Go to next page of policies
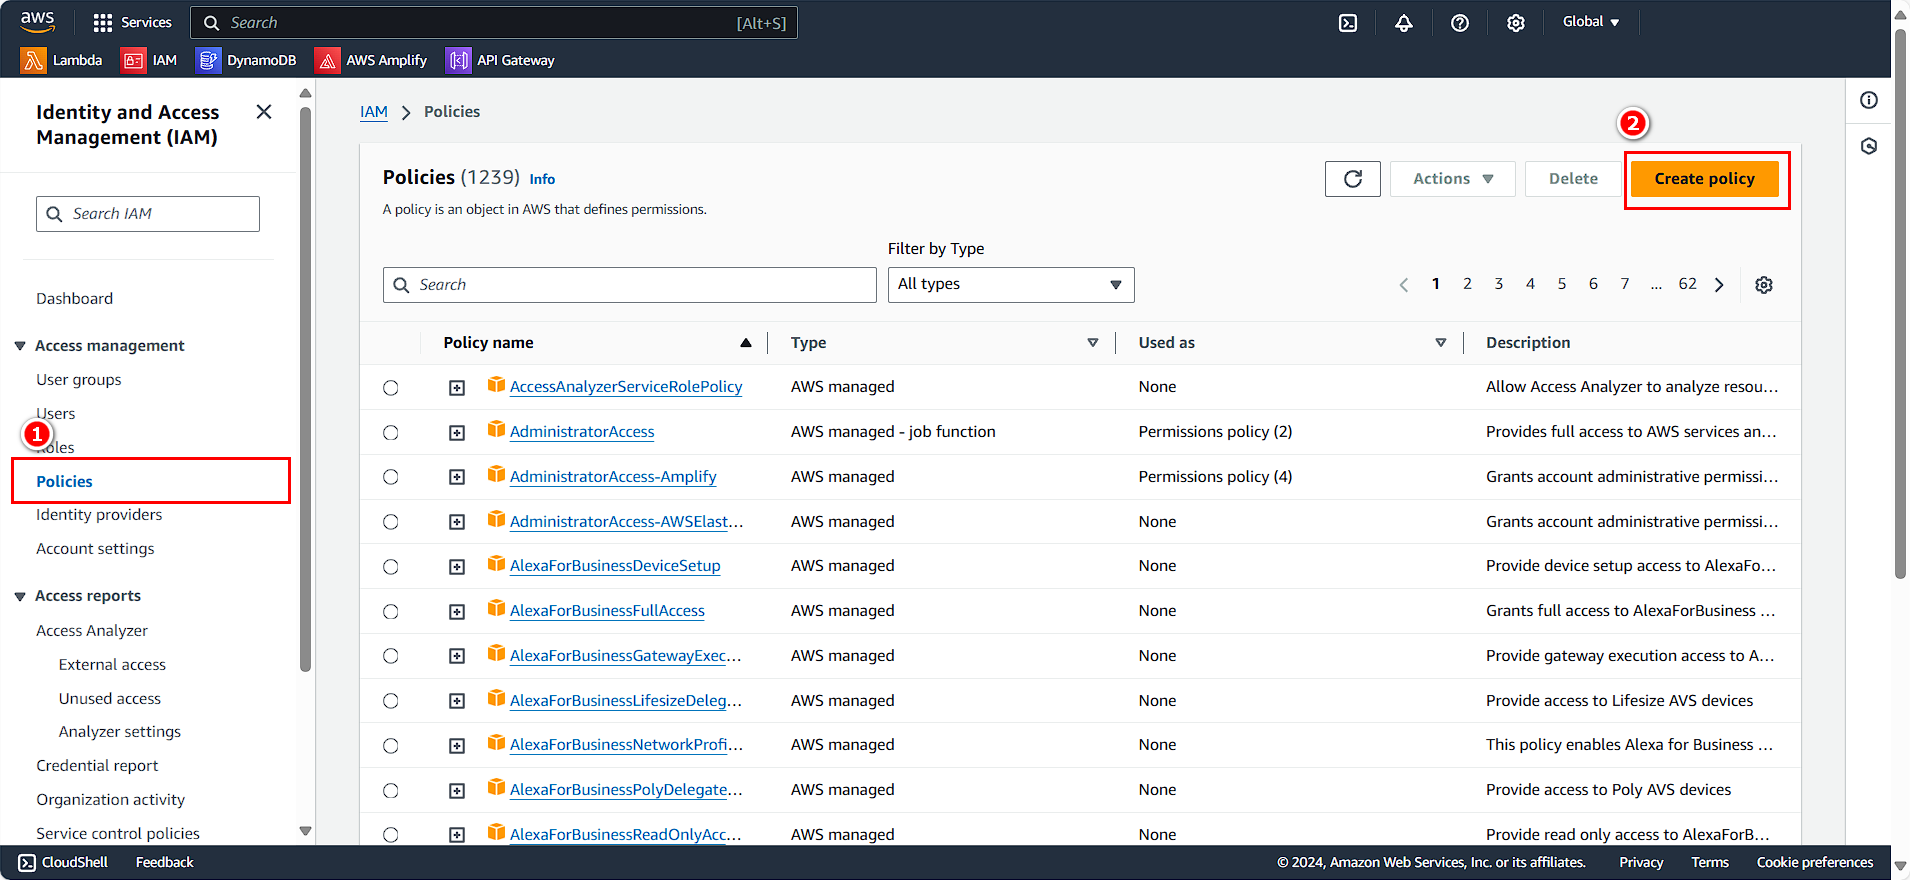This screenshot has height=880, width=1910. pos(1719,285)
